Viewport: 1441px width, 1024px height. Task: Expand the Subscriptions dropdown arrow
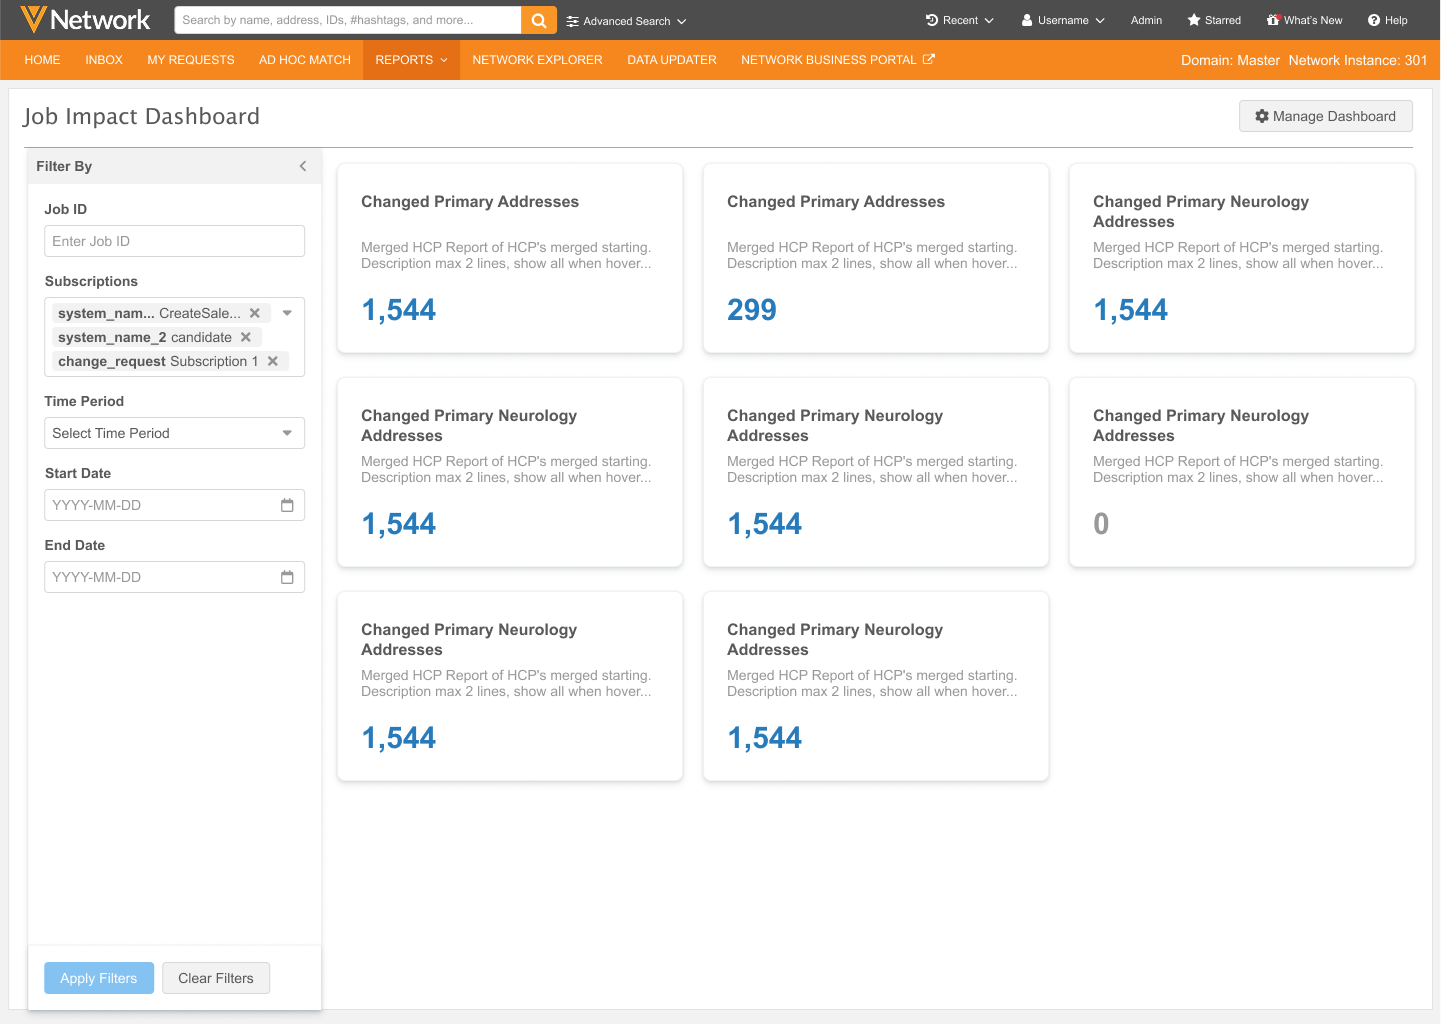pyautogui.click(x=288, y=313)
